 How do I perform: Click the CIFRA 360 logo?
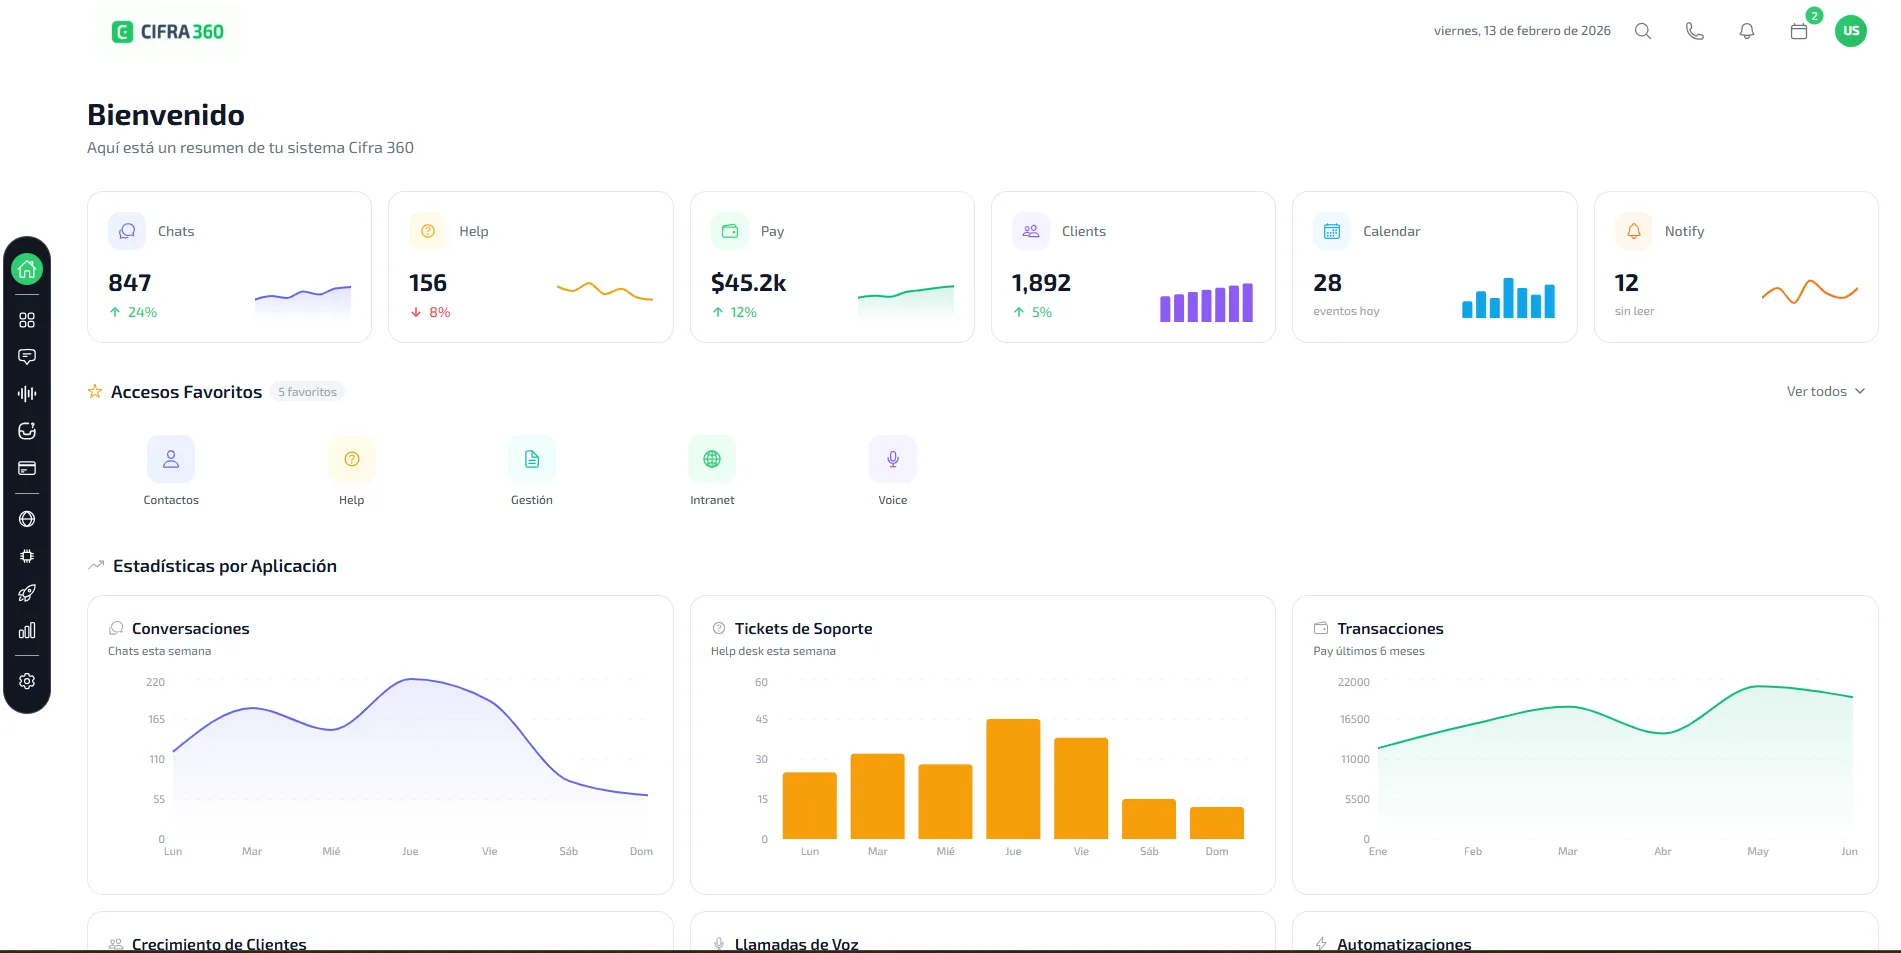[168, 32]
